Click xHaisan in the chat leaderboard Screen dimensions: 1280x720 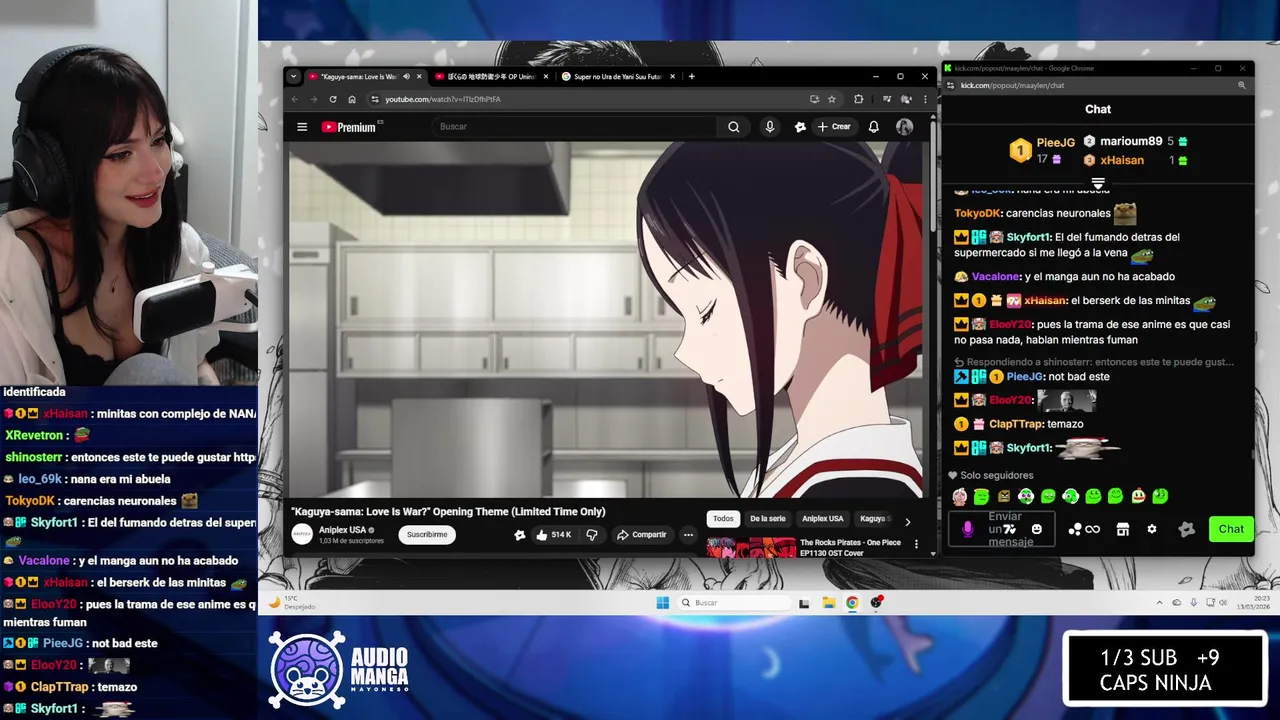1122,160
